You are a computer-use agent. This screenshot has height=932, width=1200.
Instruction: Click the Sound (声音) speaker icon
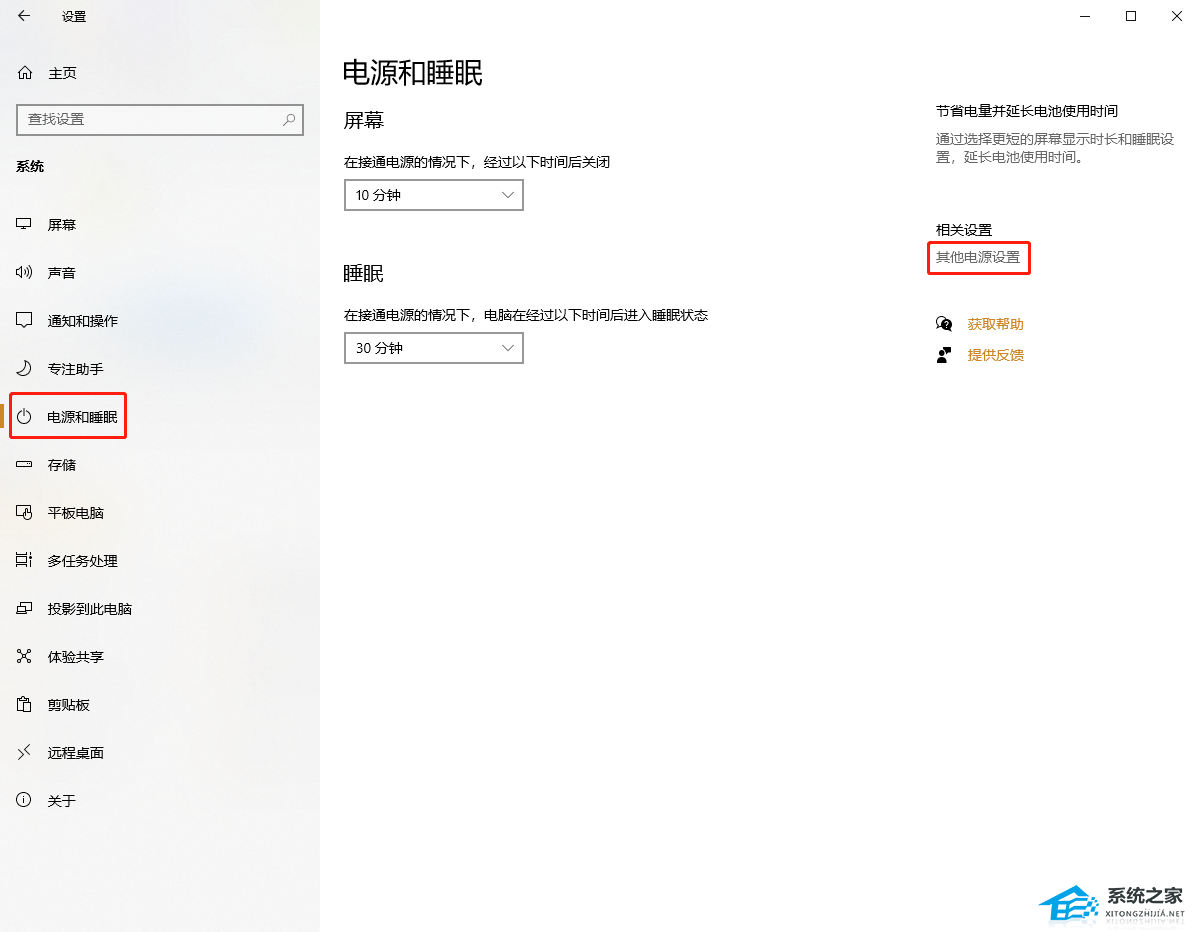[25, 273]
